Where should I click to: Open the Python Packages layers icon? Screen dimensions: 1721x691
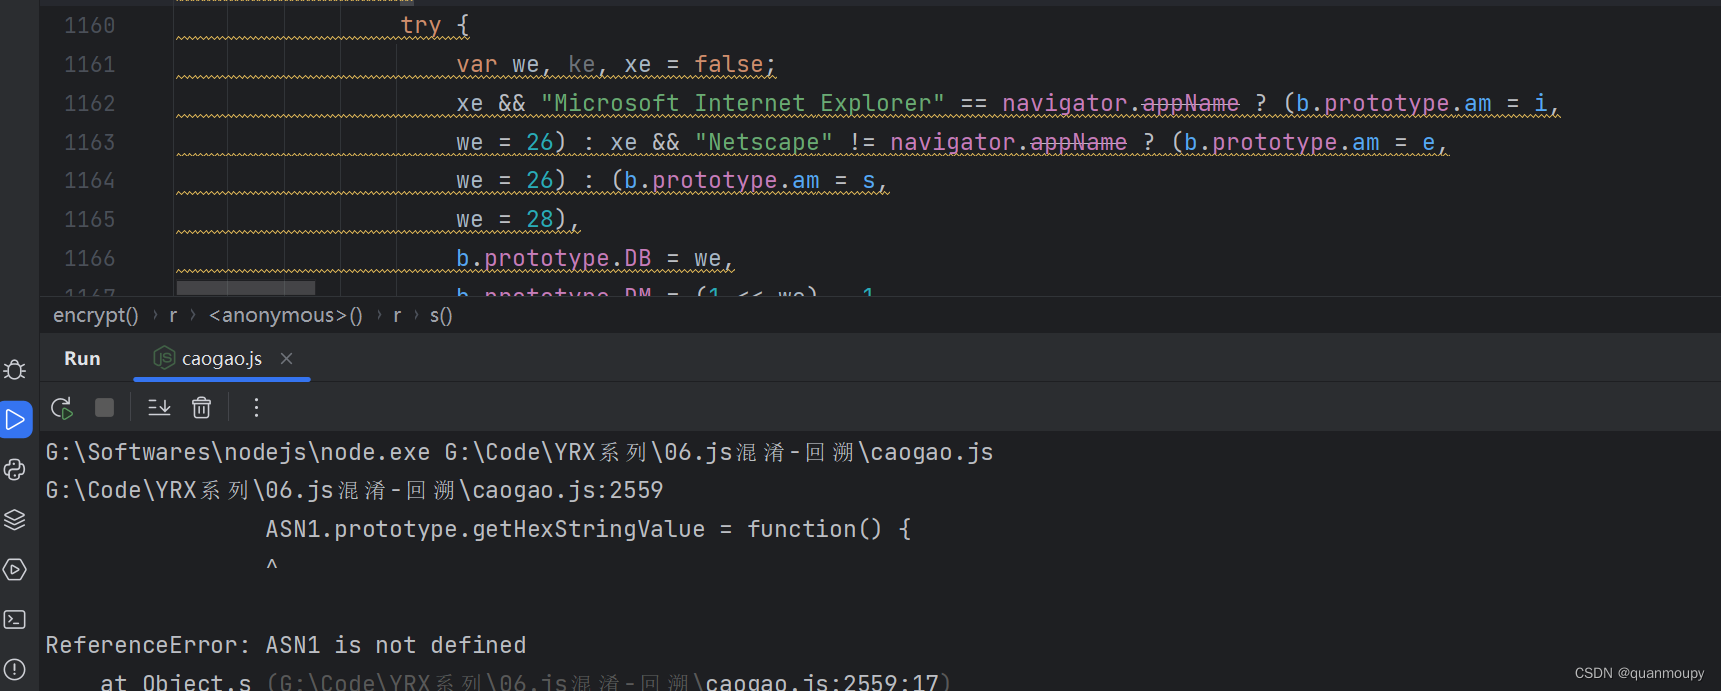tap(15, 519)
